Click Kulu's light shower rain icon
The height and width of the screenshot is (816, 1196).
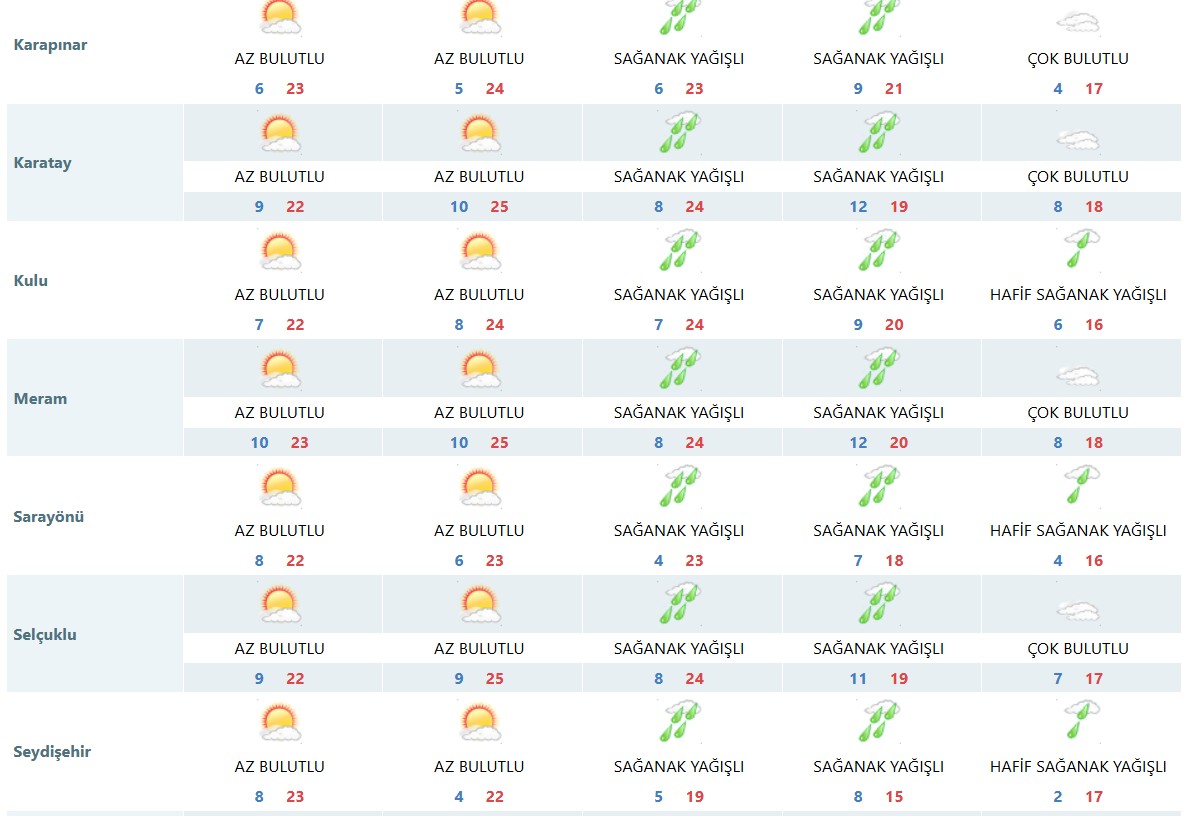1080,249
